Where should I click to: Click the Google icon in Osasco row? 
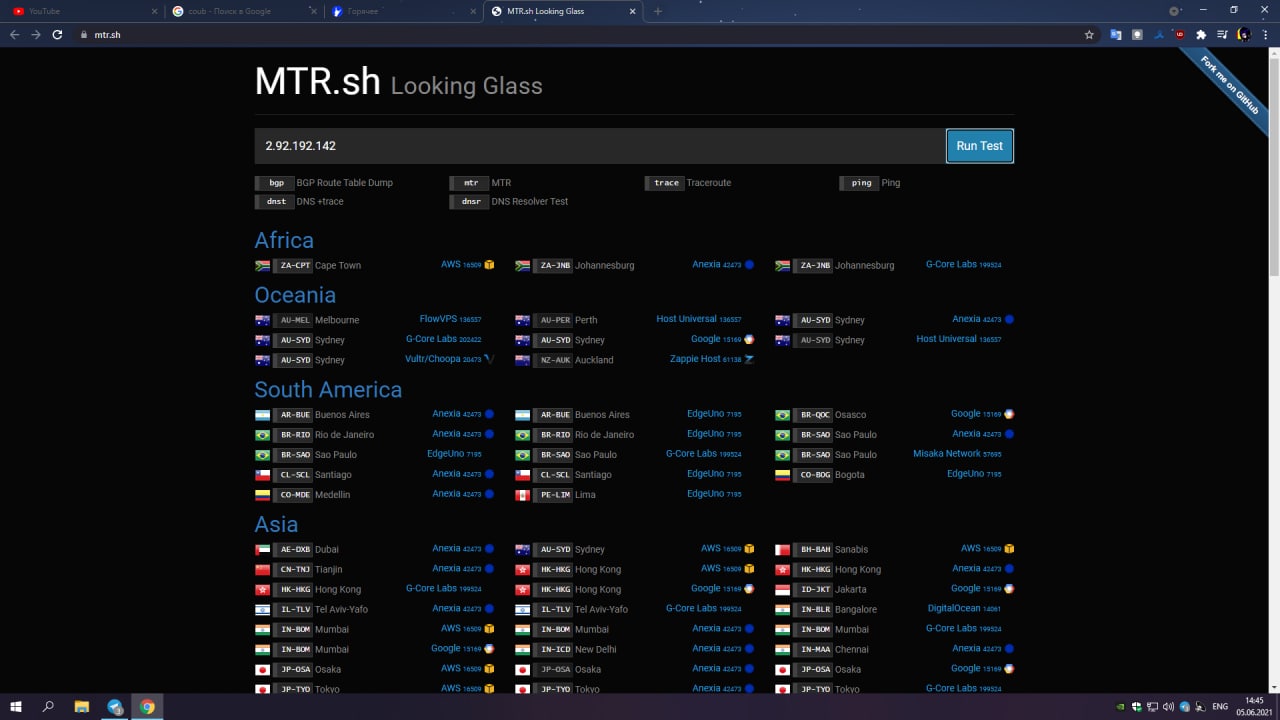1009,414
